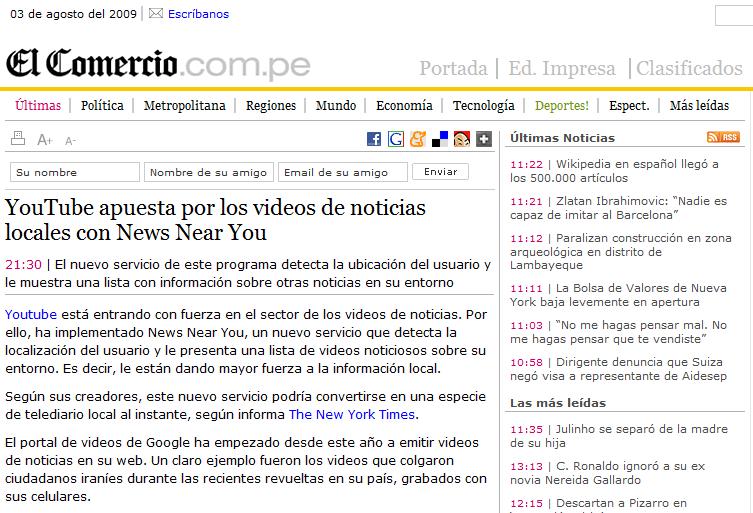Open the Regiones tab
Screen dimensions: 753x513
tap(271, 105)
